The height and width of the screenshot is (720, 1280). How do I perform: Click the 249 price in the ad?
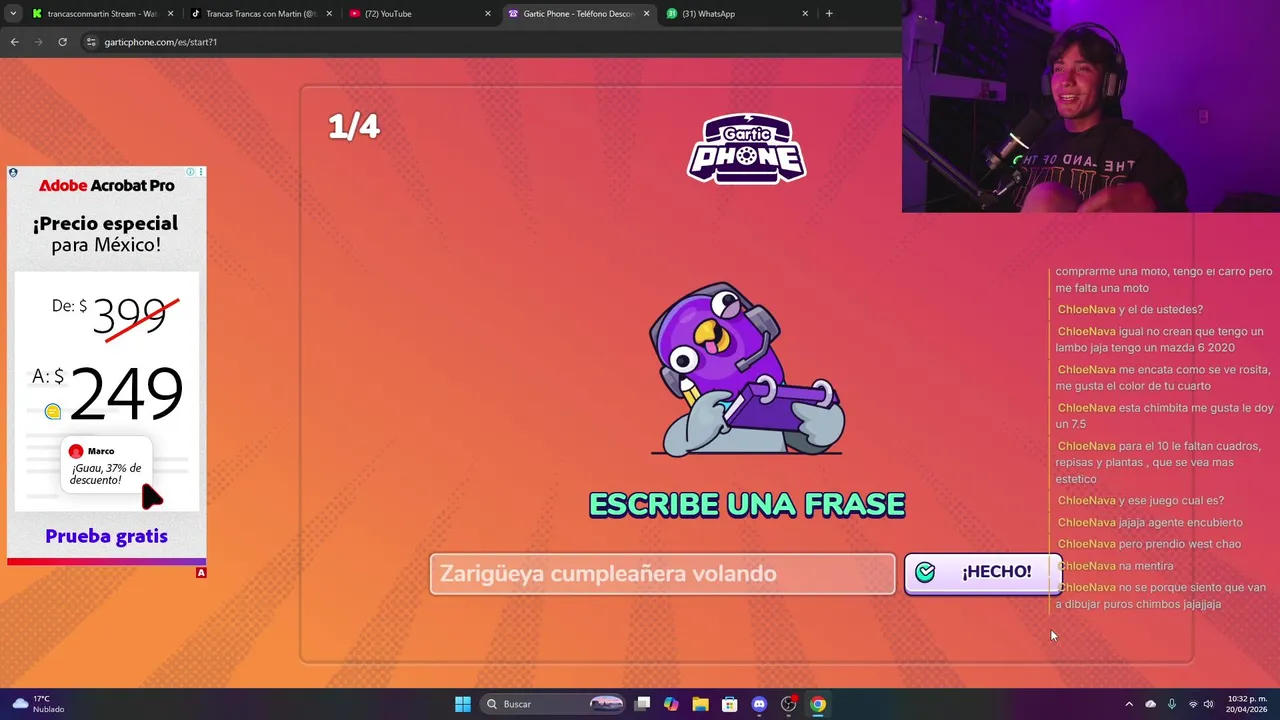pos(126,393)
